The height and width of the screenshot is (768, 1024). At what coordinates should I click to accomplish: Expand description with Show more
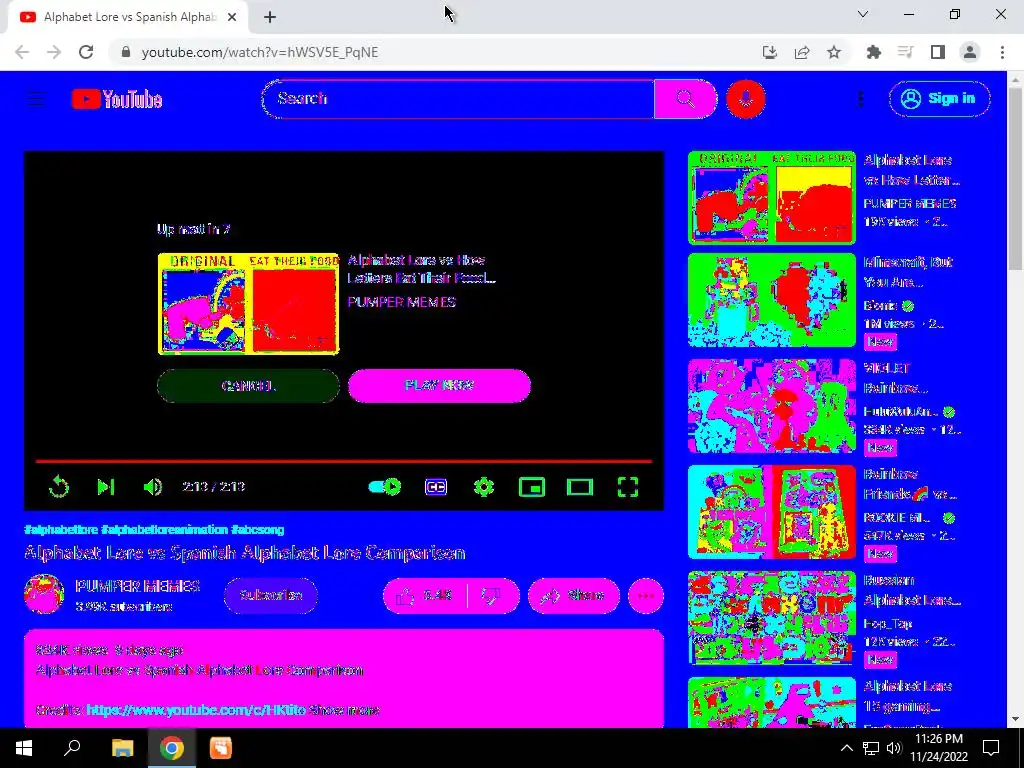click(x=344, y=710)
